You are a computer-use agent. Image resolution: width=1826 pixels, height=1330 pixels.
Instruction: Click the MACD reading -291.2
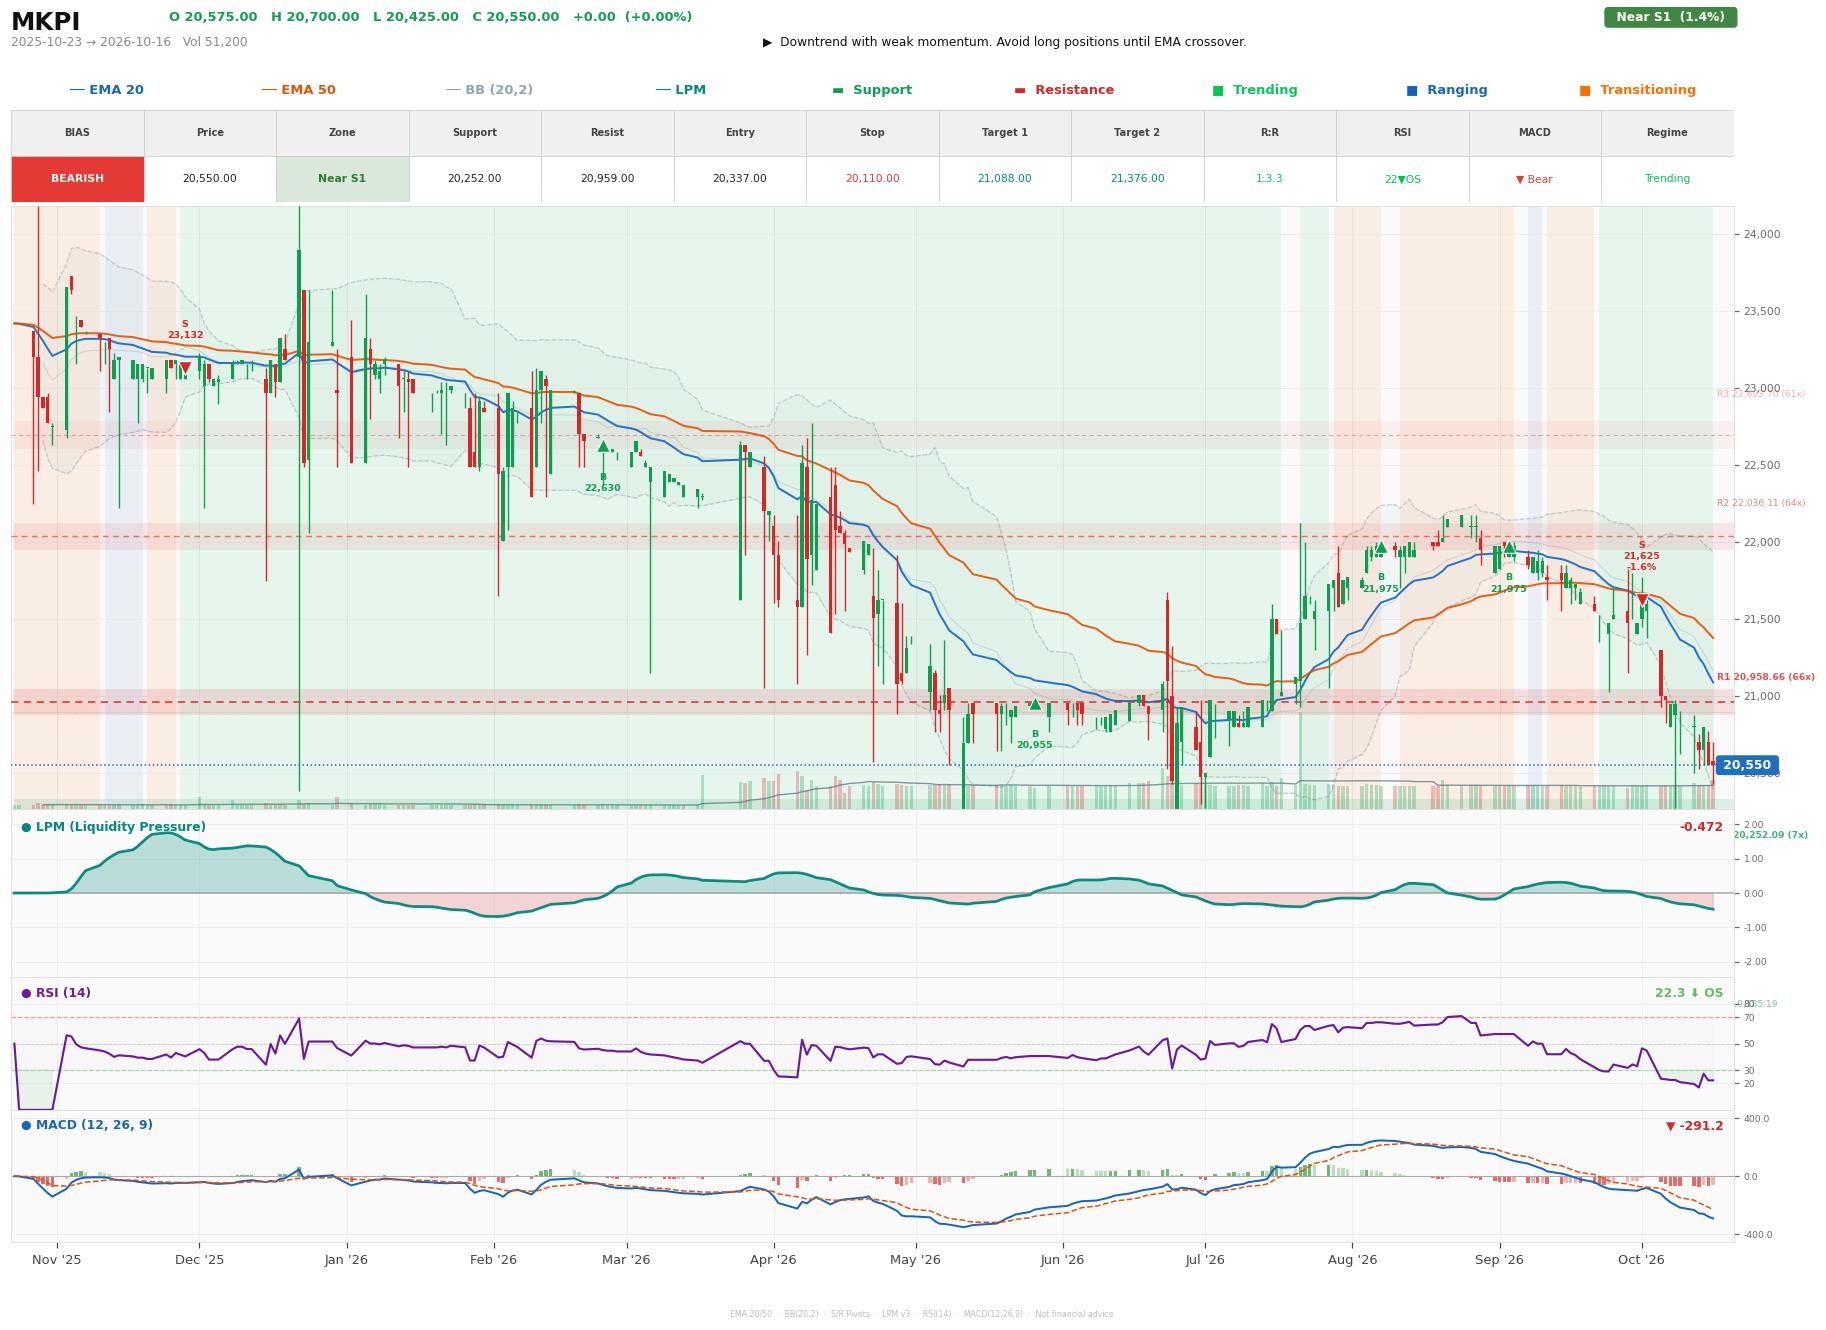point(1694,1126)
